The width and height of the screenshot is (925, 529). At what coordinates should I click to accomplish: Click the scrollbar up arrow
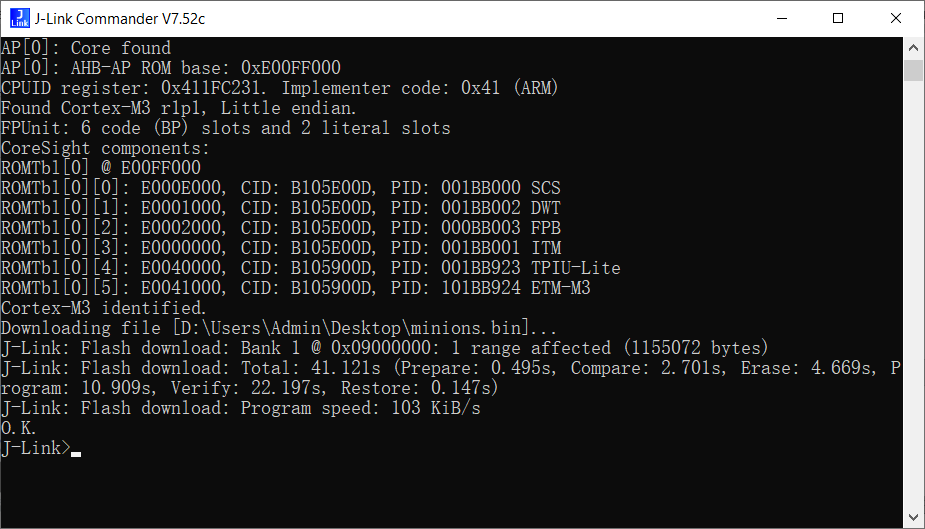[914, 47]
